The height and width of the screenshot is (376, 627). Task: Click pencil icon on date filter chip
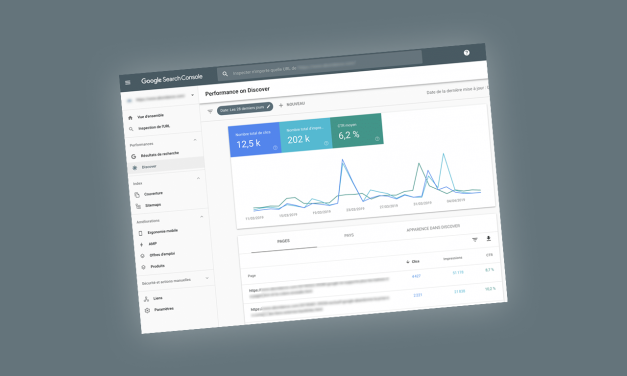268,106
